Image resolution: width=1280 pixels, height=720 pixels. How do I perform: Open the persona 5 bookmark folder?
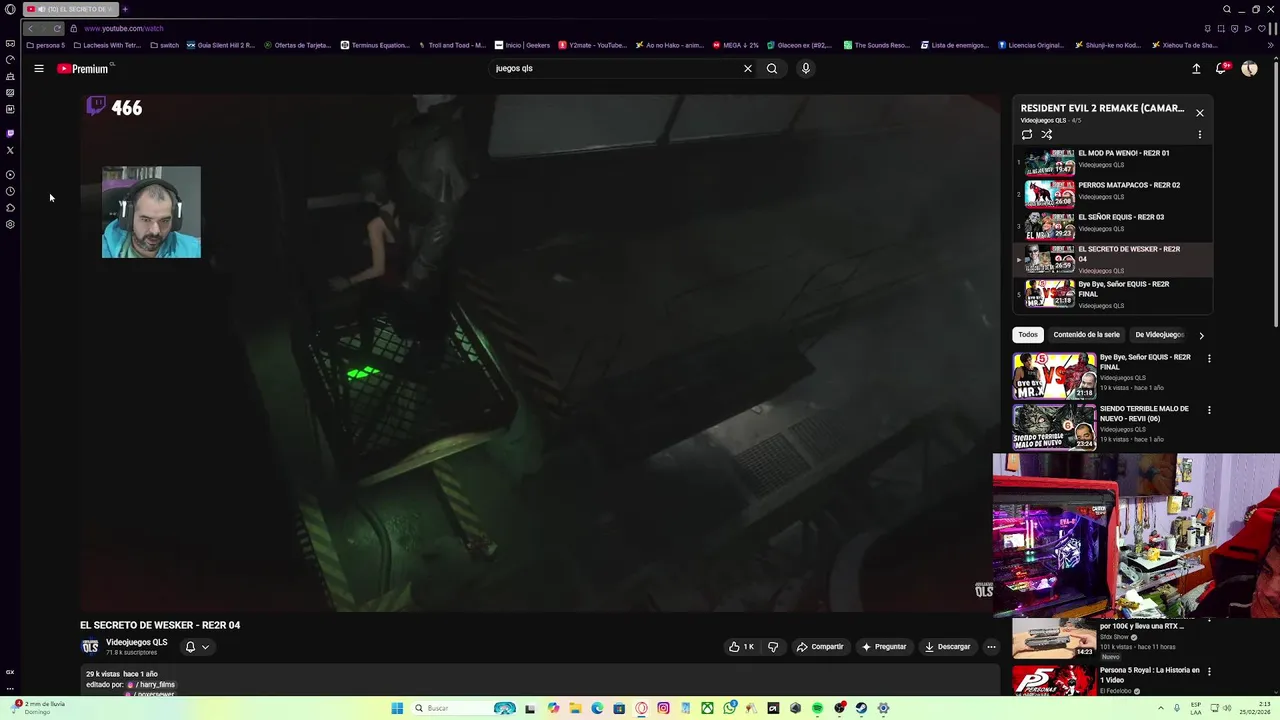click(x=46, y=45)
